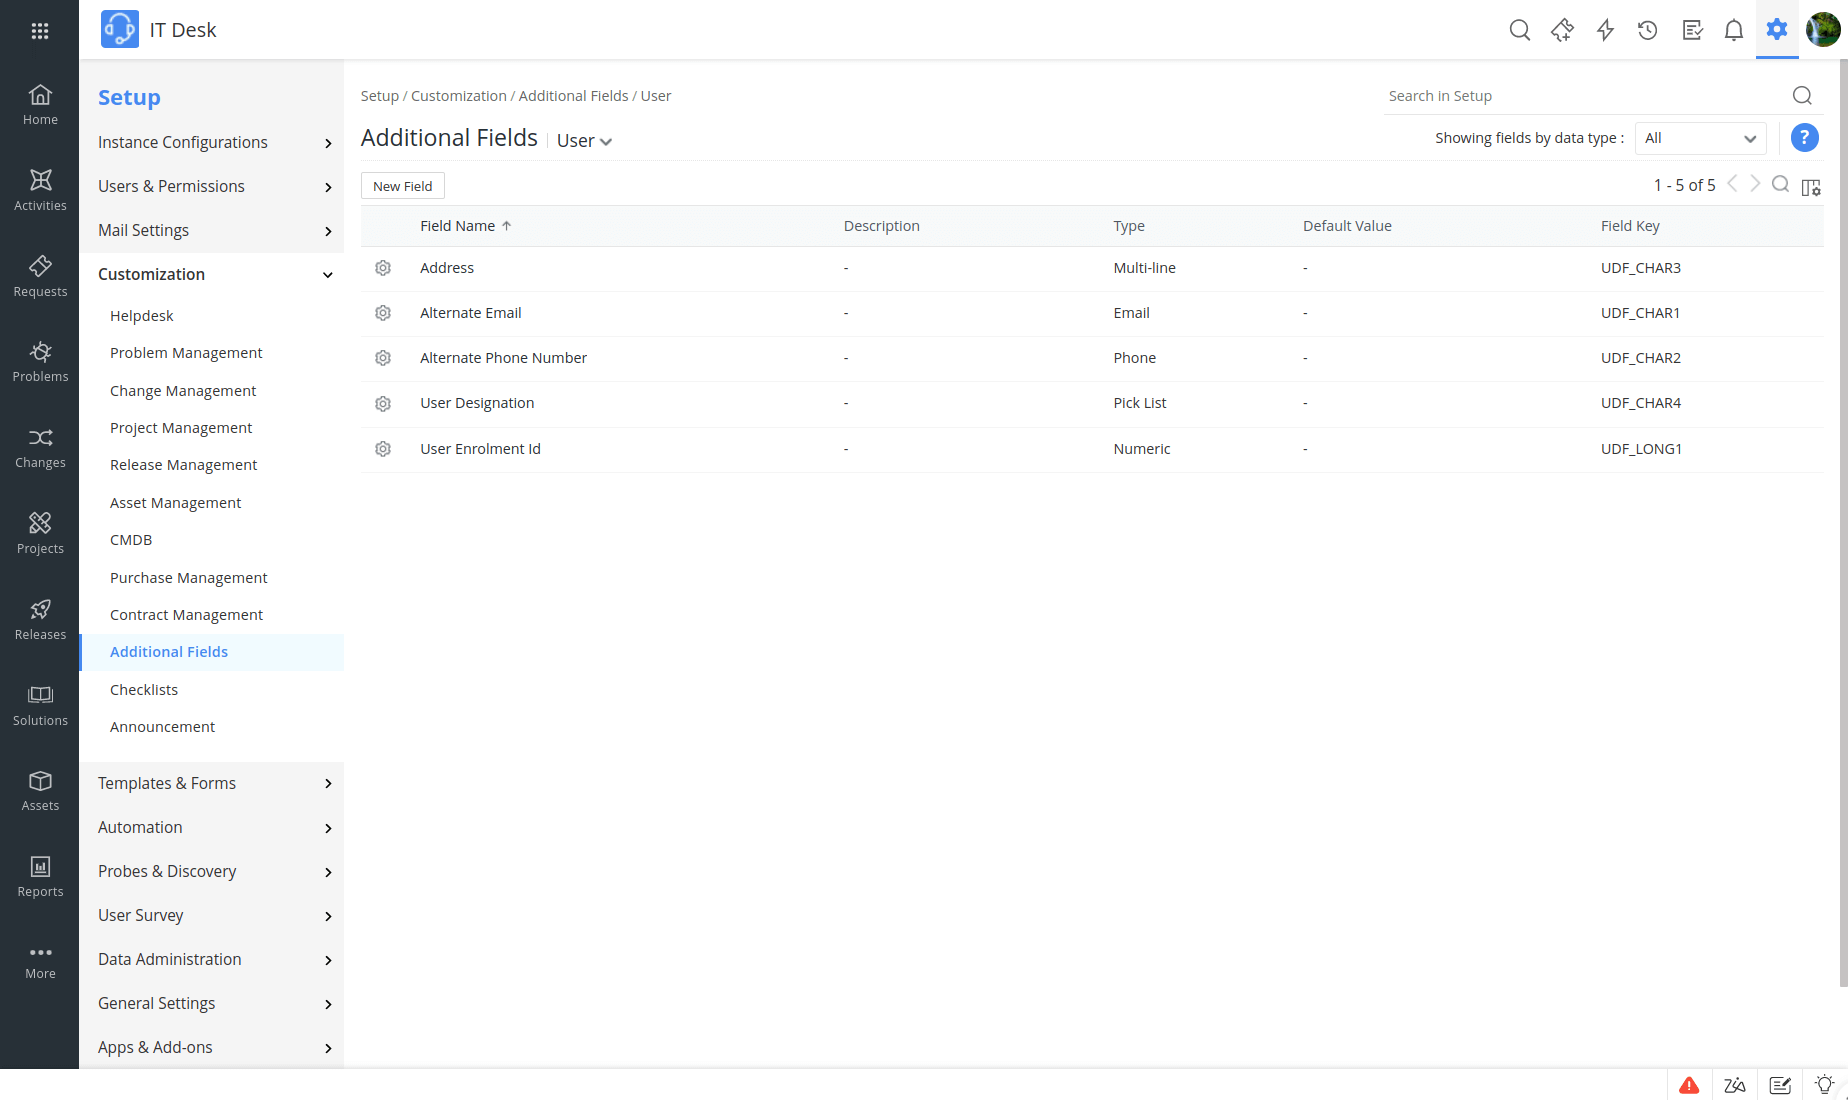Screen dimensions: 1848x1100
Task: Expand Automation section
Action: click(211, 827)
